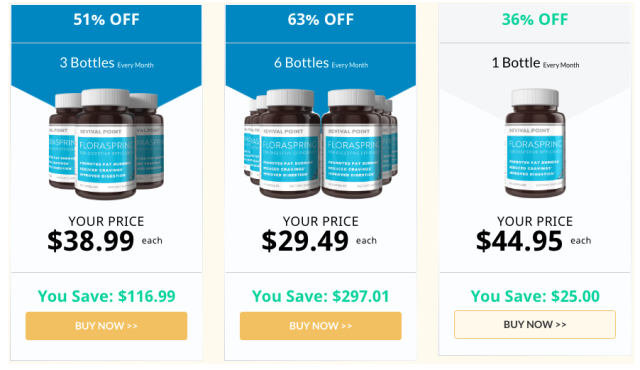The width and height of the screenshot is (640, 370).
Task: Click Buy Now for 6 Bottles package
Action: (x=320, y=326)
